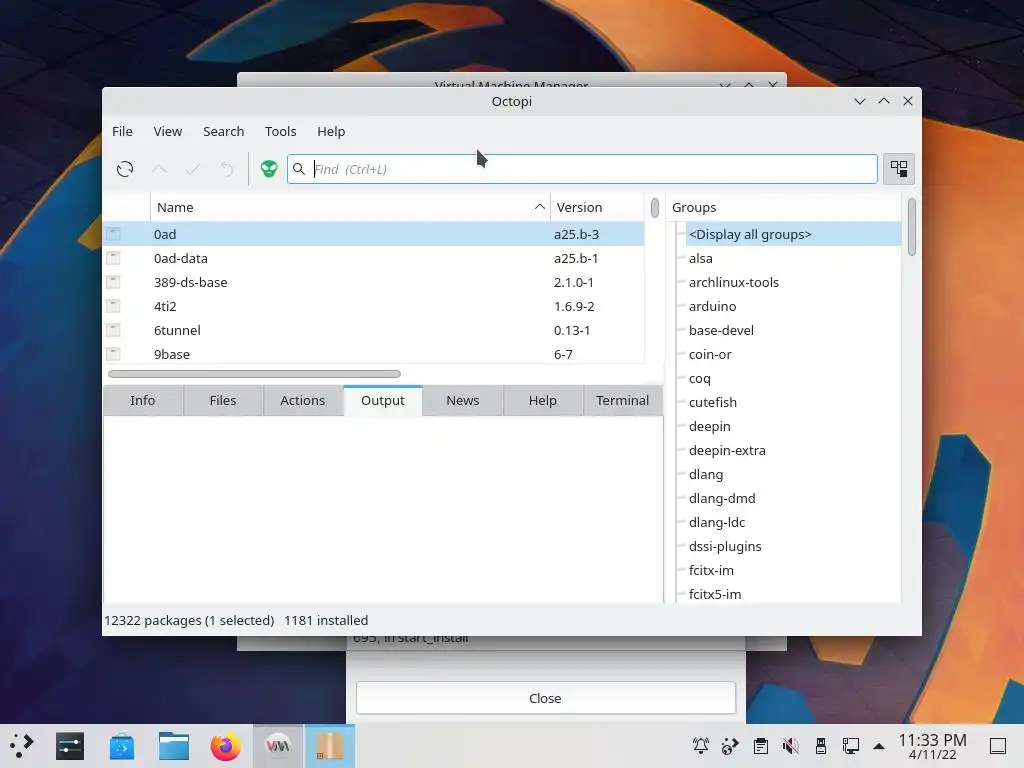This screenshot has width=1024, height=768.
Task: Click the magnifier icon in search box
Action: click(299, 169)
